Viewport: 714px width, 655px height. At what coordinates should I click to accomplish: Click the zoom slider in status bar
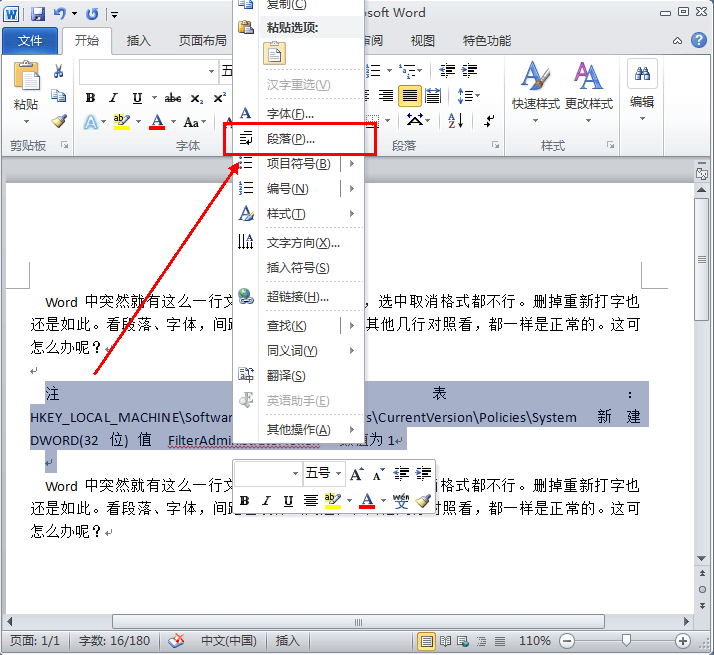(x=626, y=640)
